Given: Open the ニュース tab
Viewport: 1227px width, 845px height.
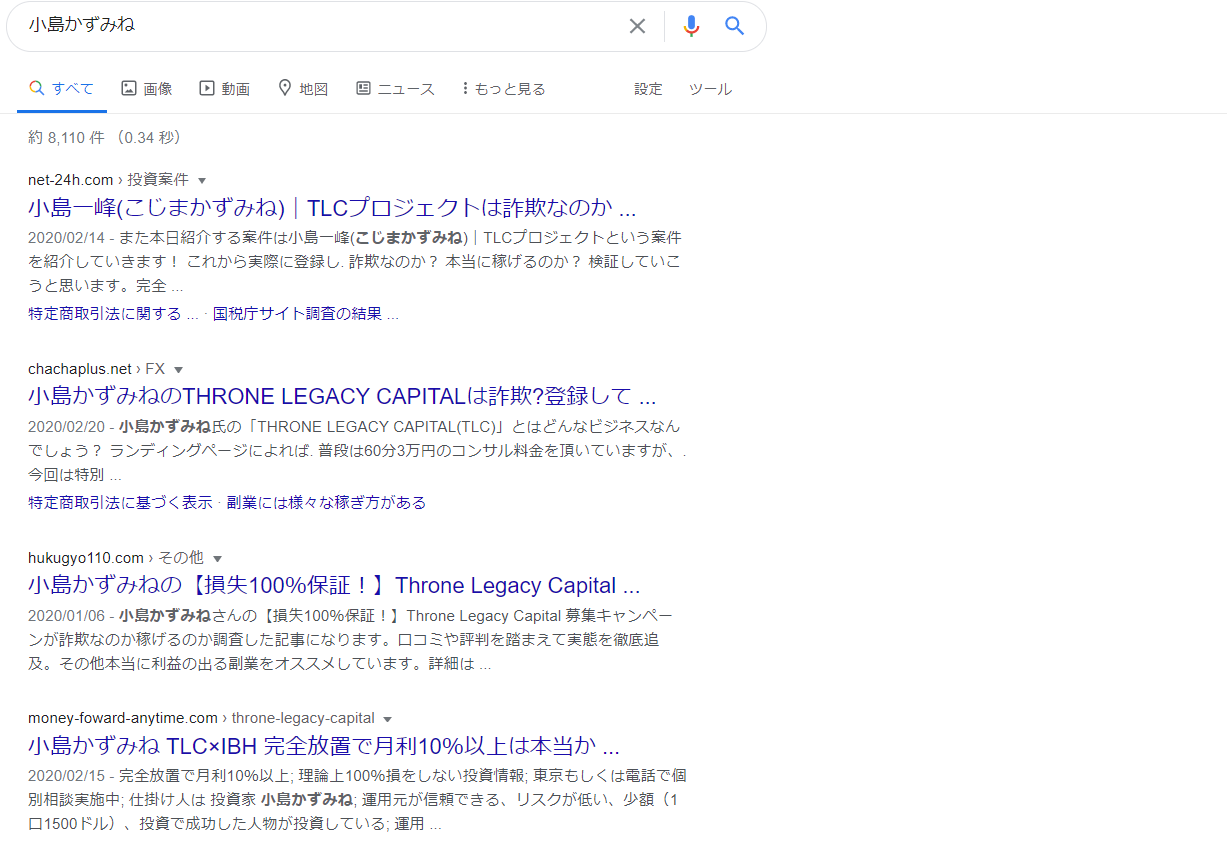Looking at the screenshot, I should pyautogui.click(x=395, y=89).
